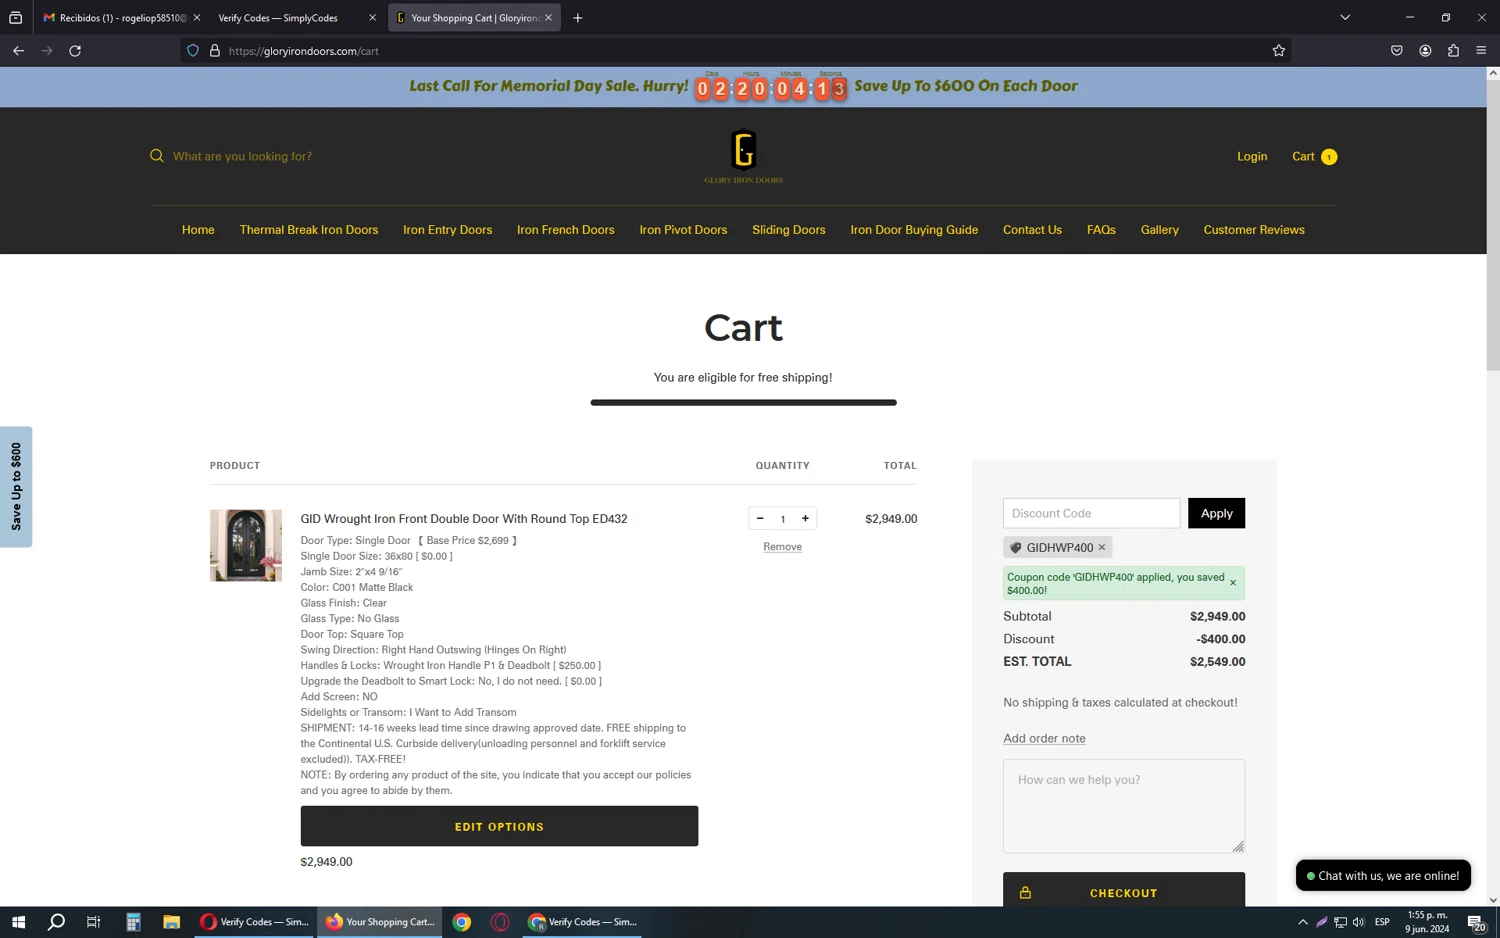Click the Remove item link
This screenshot has width=1500, height=938.
tap(782, 547)
